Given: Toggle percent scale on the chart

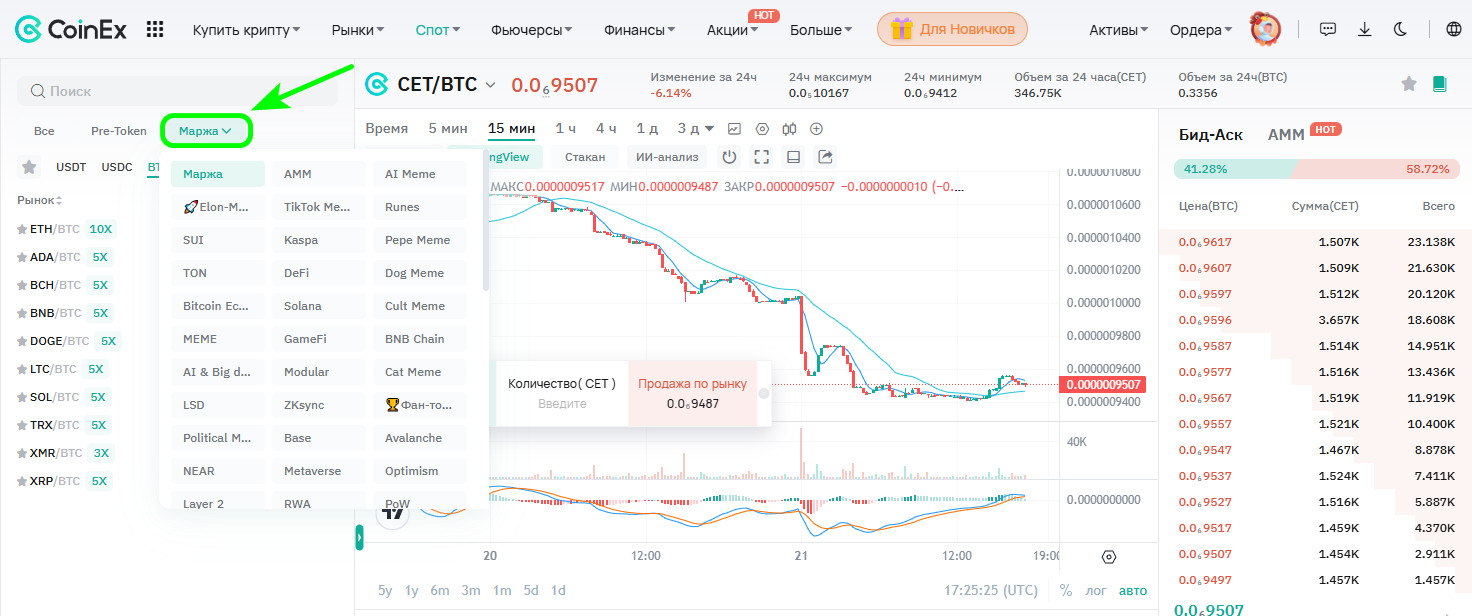Looking at the screenshot, I should point(1066,590).
